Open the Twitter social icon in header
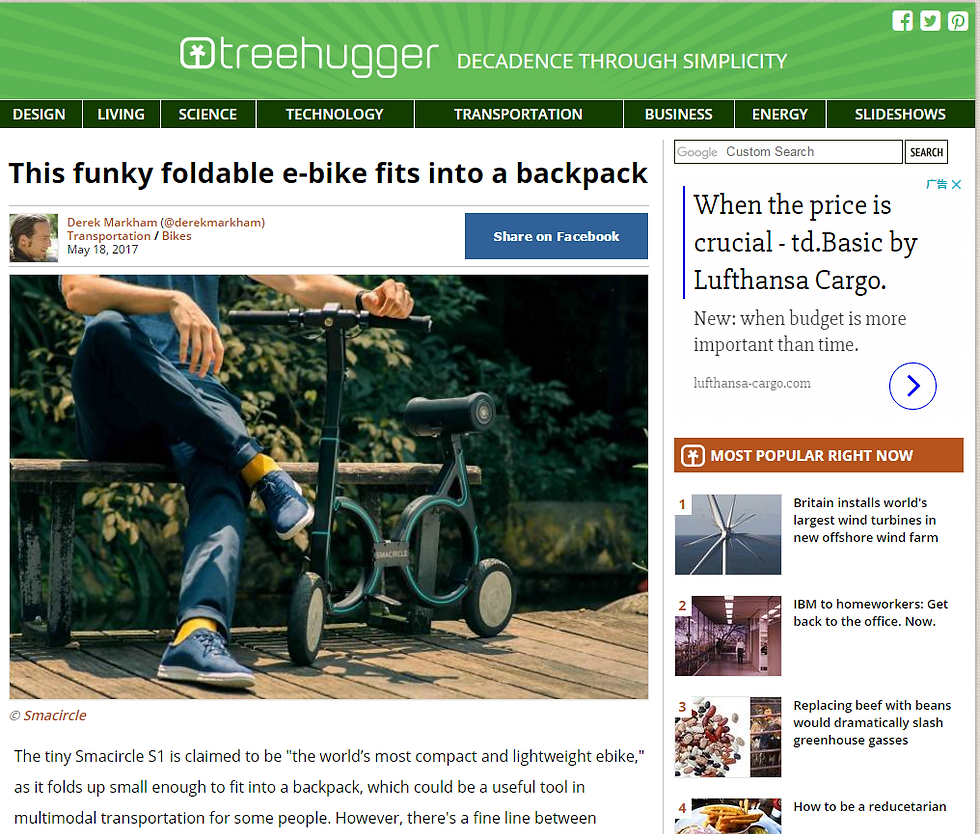980x834 pixels. pos(930,21)
